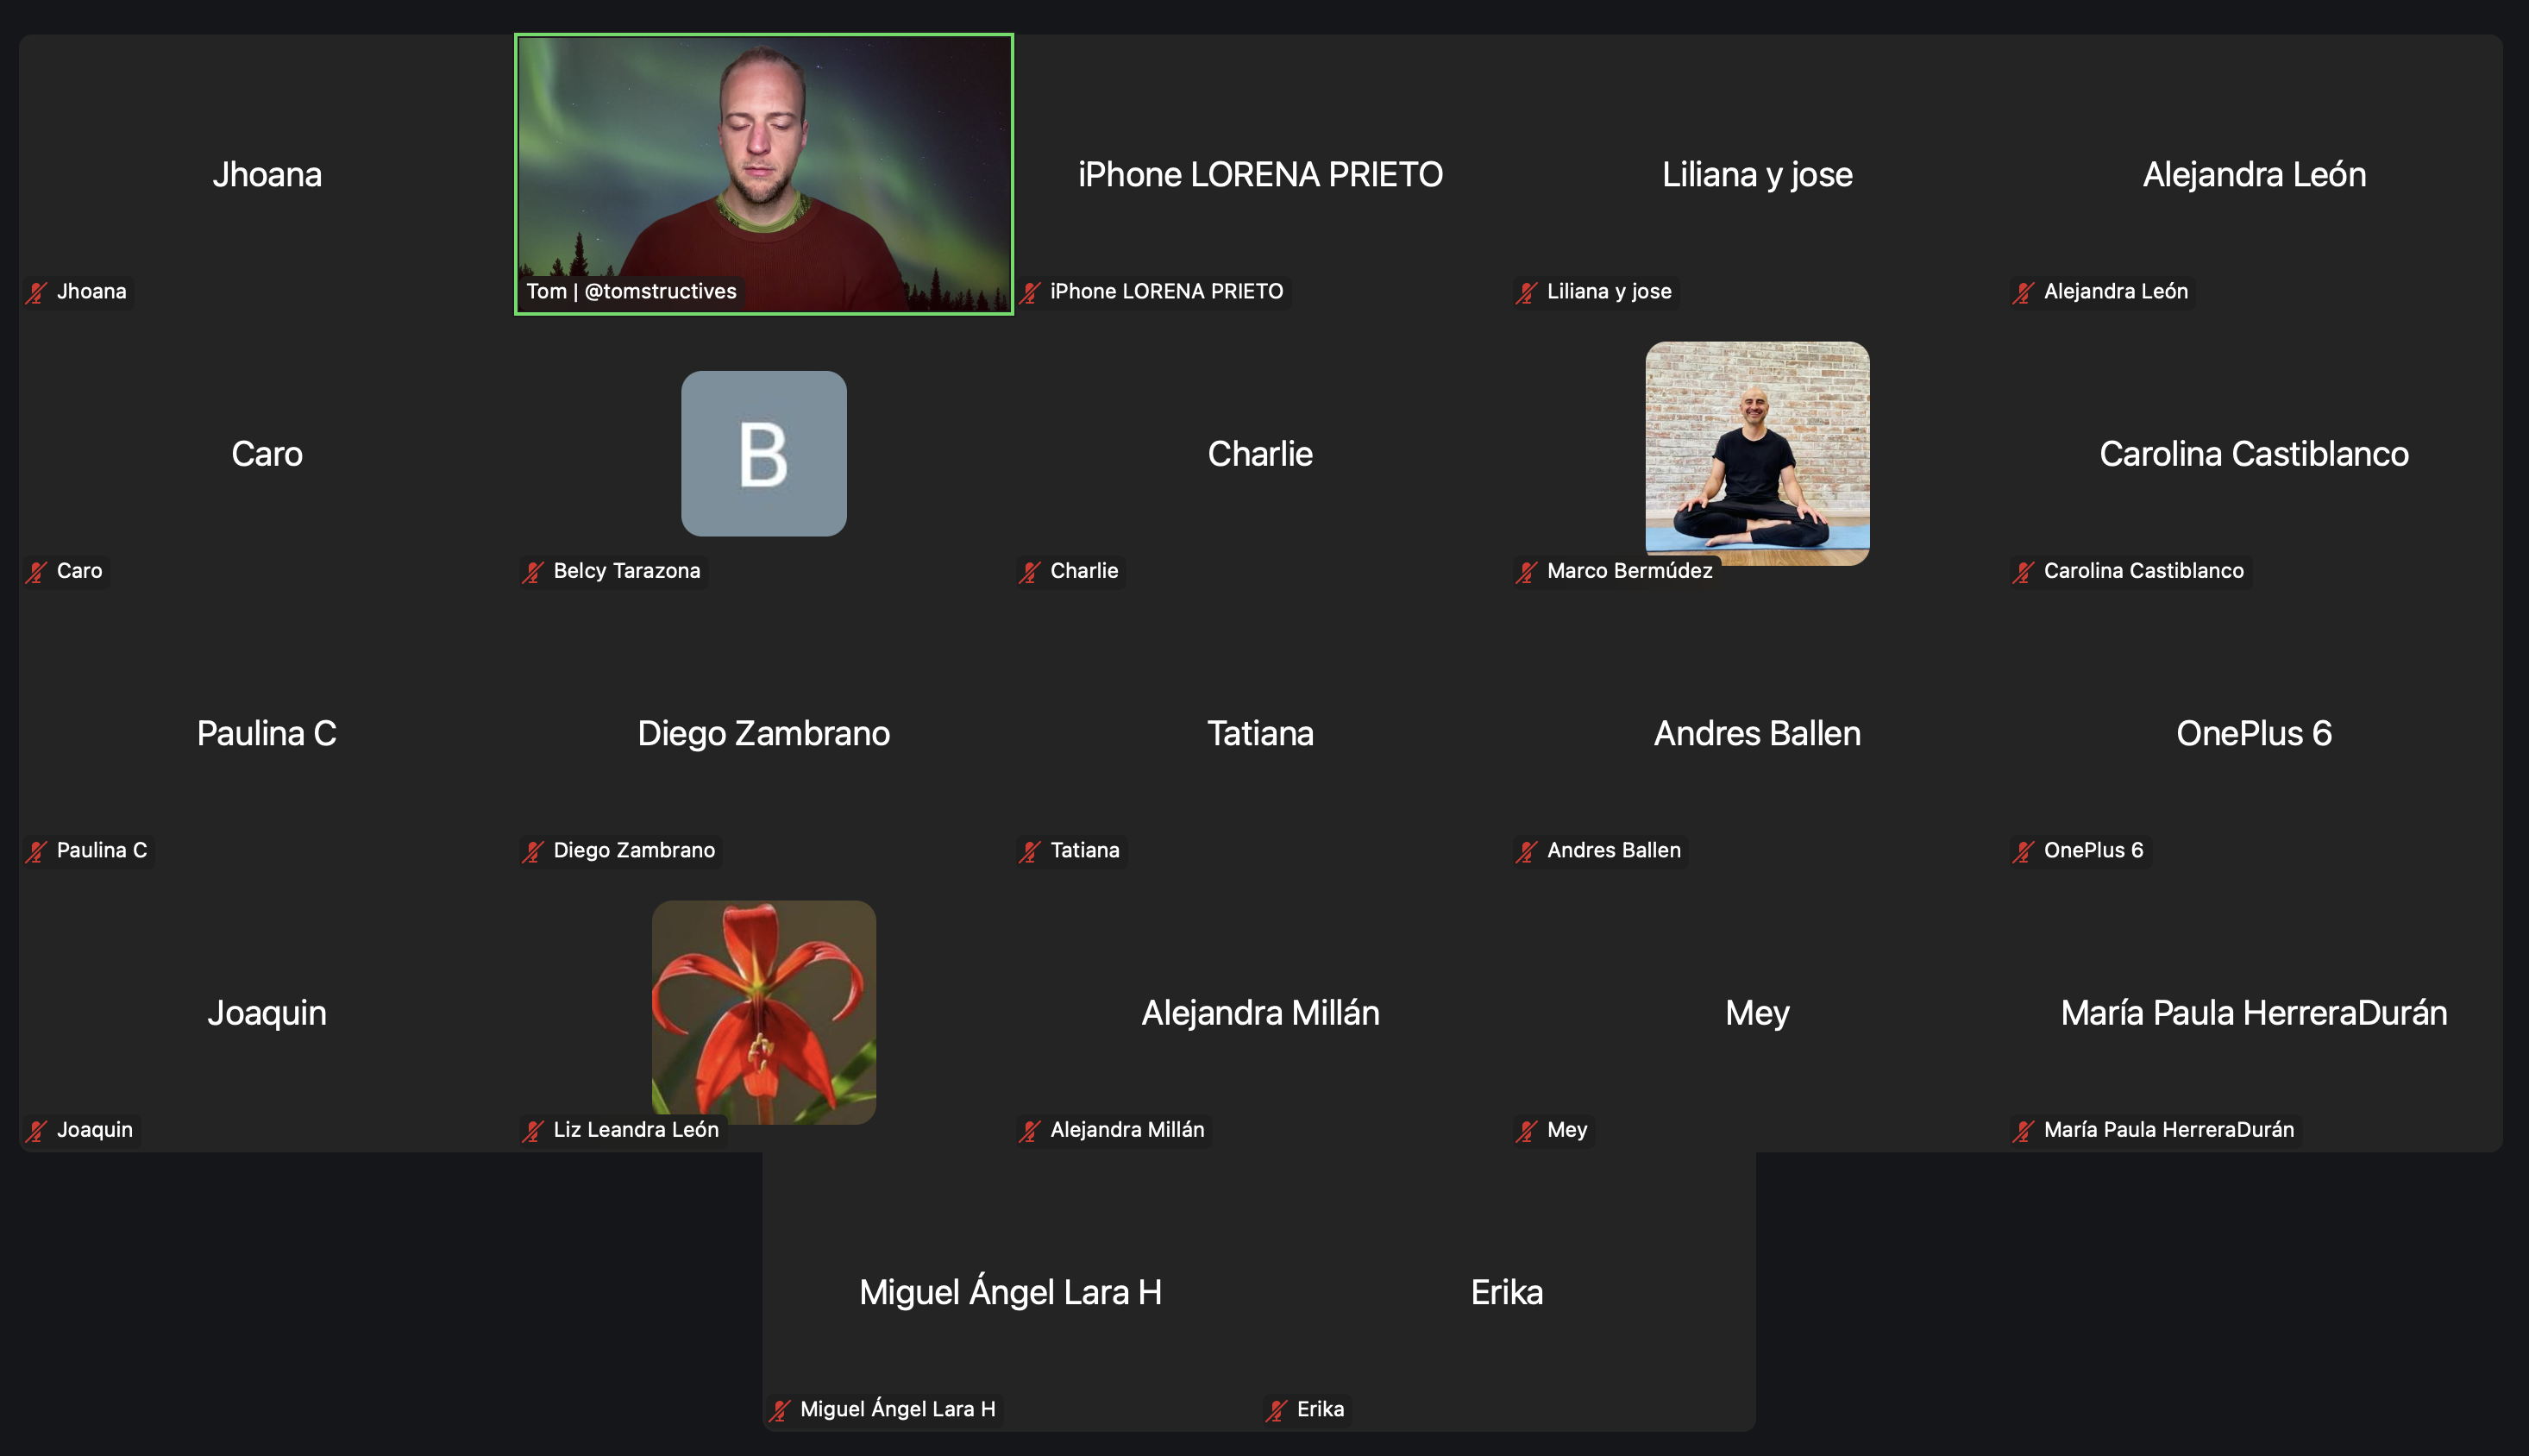This screenshot has width=2529, height=1456.
Task: Click the small 'Liz Leandra León' name label
Action: pyautogui.click(x=636, y=1130)
